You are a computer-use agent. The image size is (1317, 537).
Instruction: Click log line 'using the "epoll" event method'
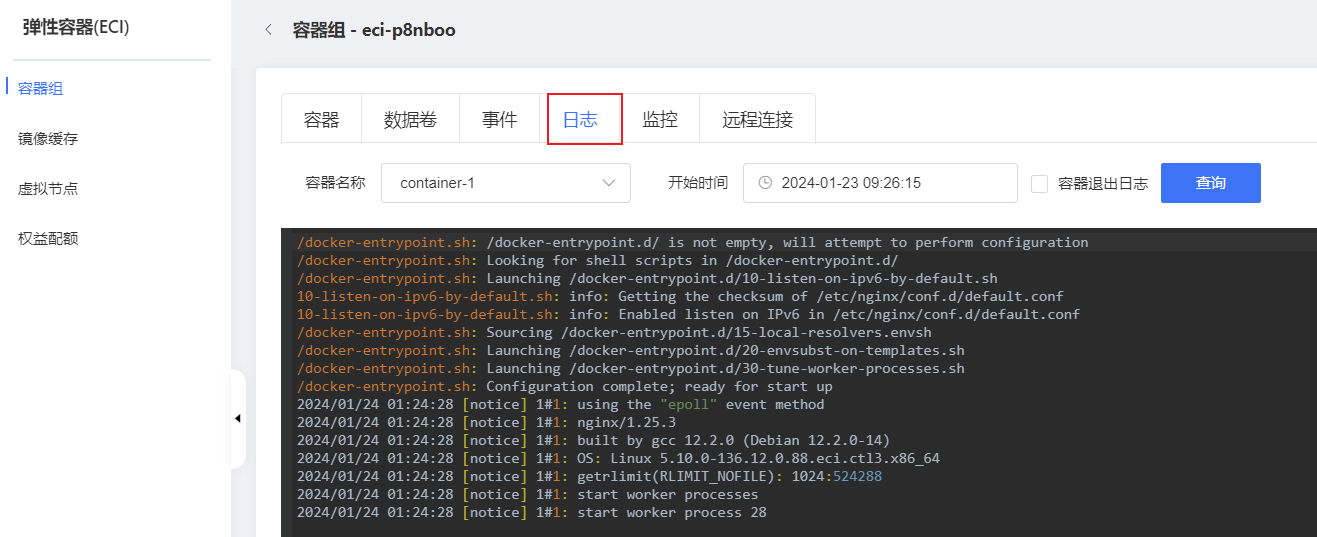coord(561,404)
